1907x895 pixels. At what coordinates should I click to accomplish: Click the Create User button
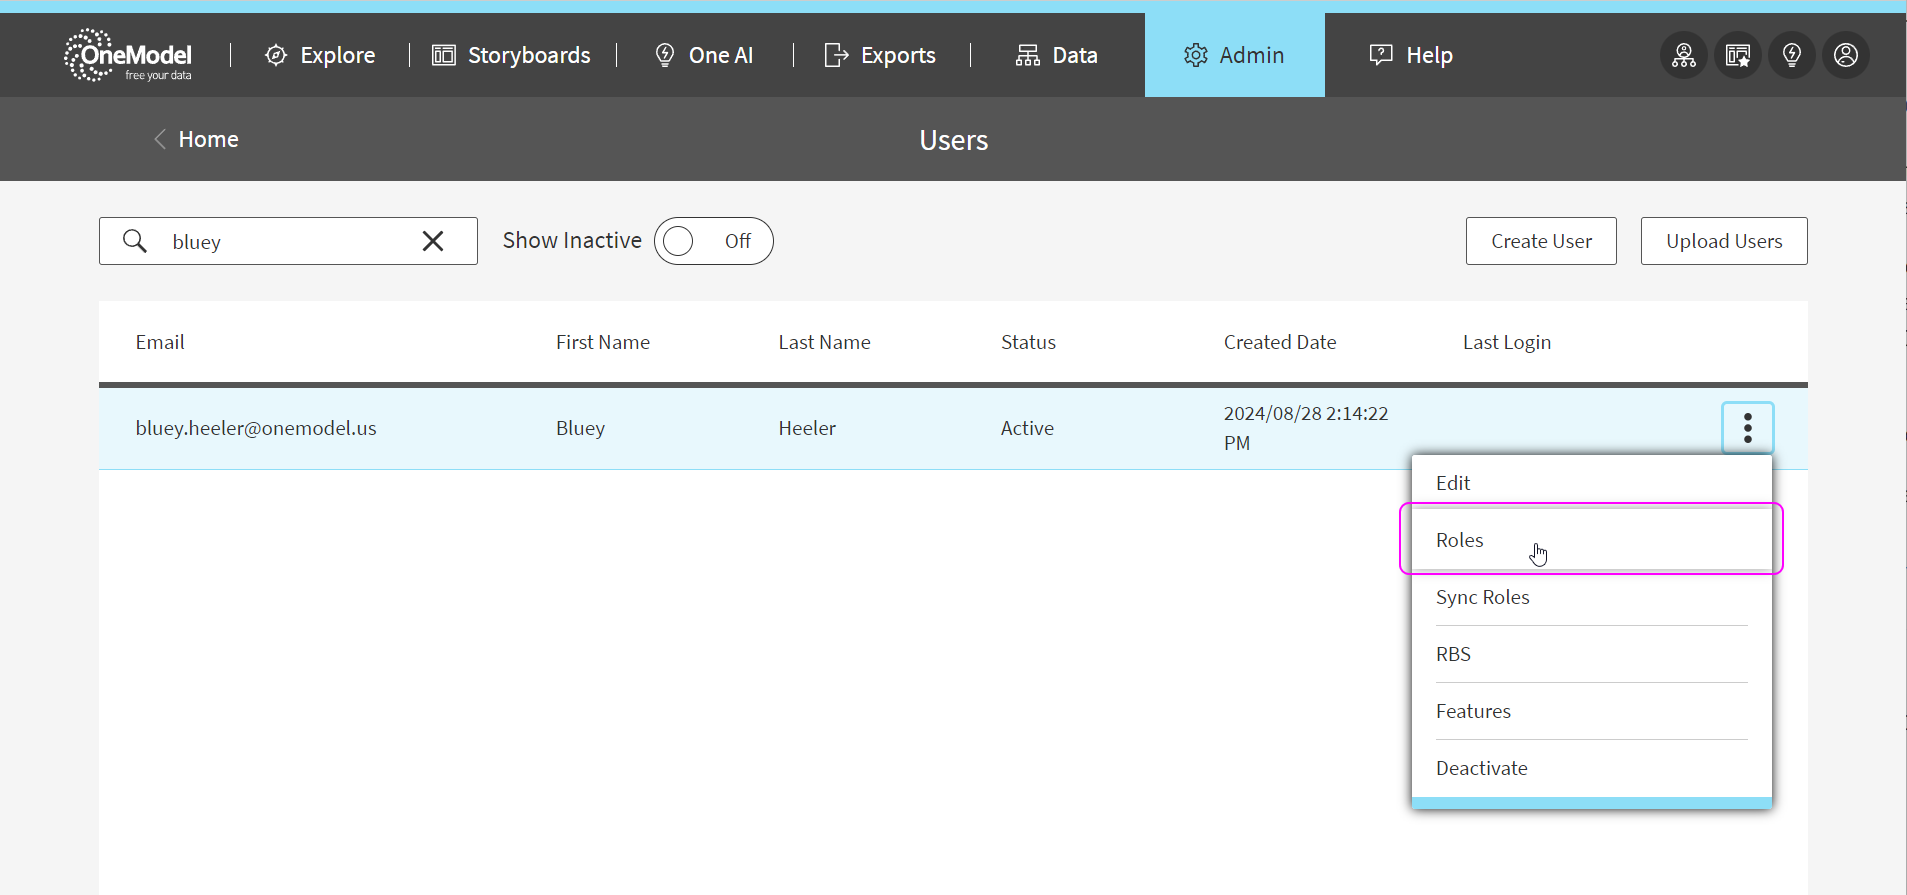point(1541,241)
